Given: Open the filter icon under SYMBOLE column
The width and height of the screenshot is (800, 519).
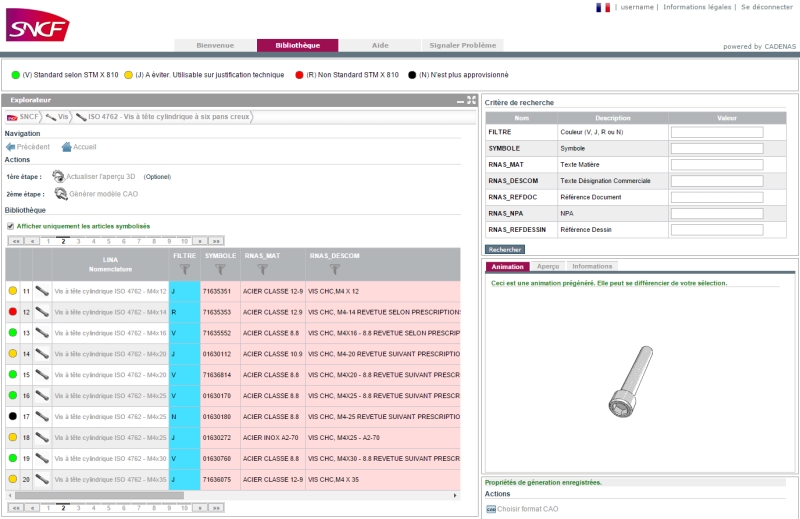Looking at the screenshot, I should pyautogui.click(x=218, y=269).
